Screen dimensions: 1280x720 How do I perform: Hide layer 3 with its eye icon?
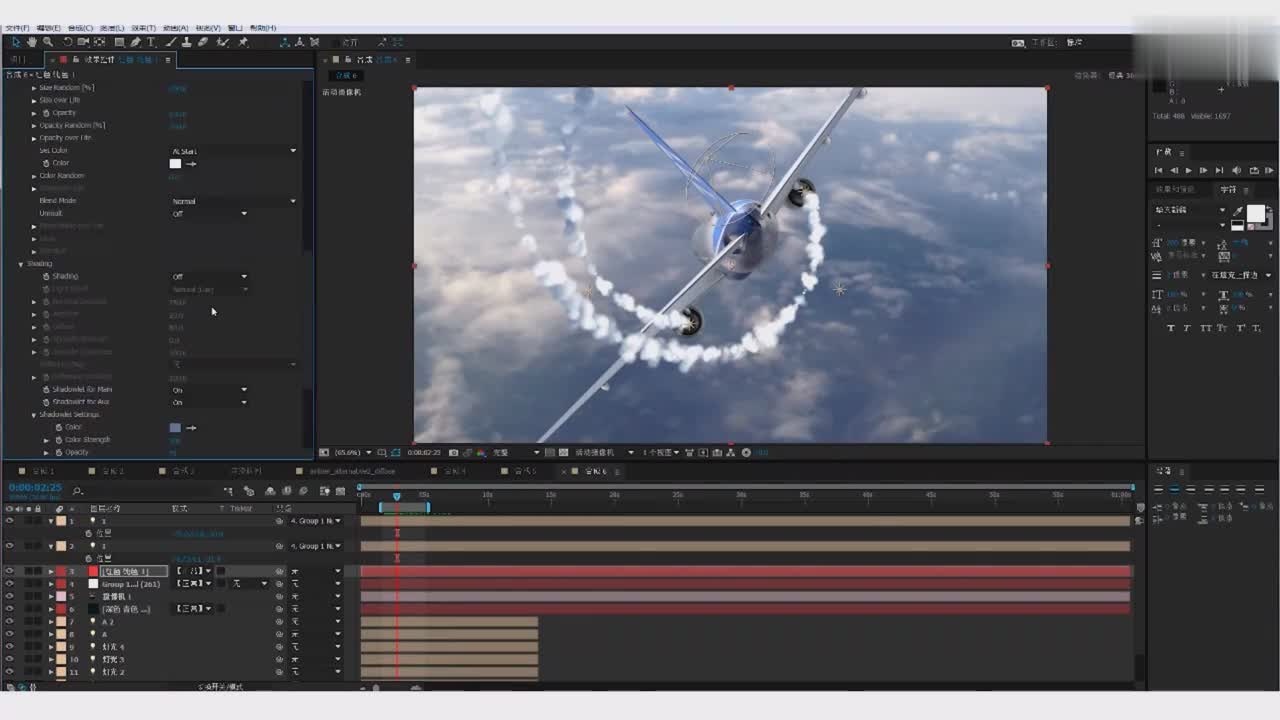click(x=9, y=571)
